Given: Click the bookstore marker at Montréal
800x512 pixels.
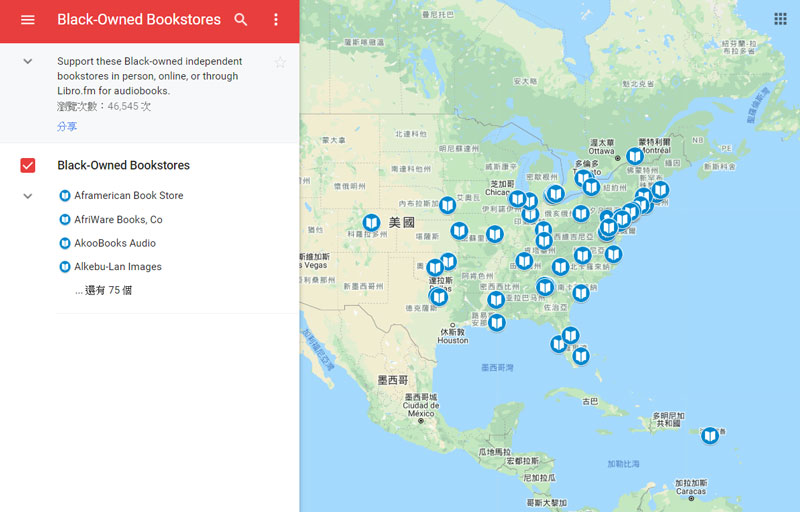Looking at the screenshot, I should pyautogui.click(x=635, y=156).
